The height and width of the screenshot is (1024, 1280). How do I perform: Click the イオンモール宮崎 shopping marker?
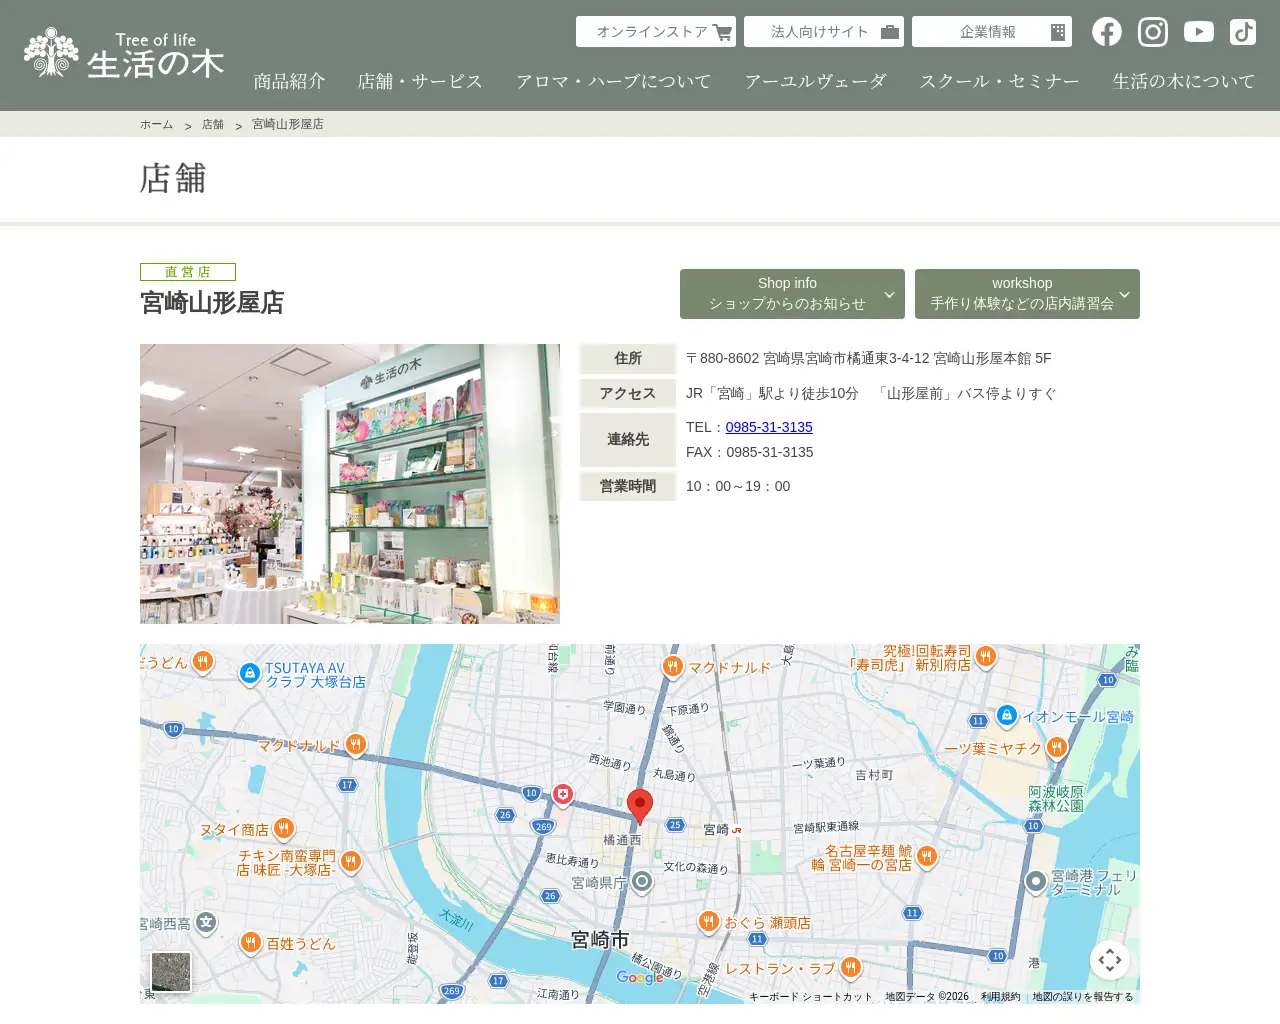pyautogui.click(x=1007, y=716)
